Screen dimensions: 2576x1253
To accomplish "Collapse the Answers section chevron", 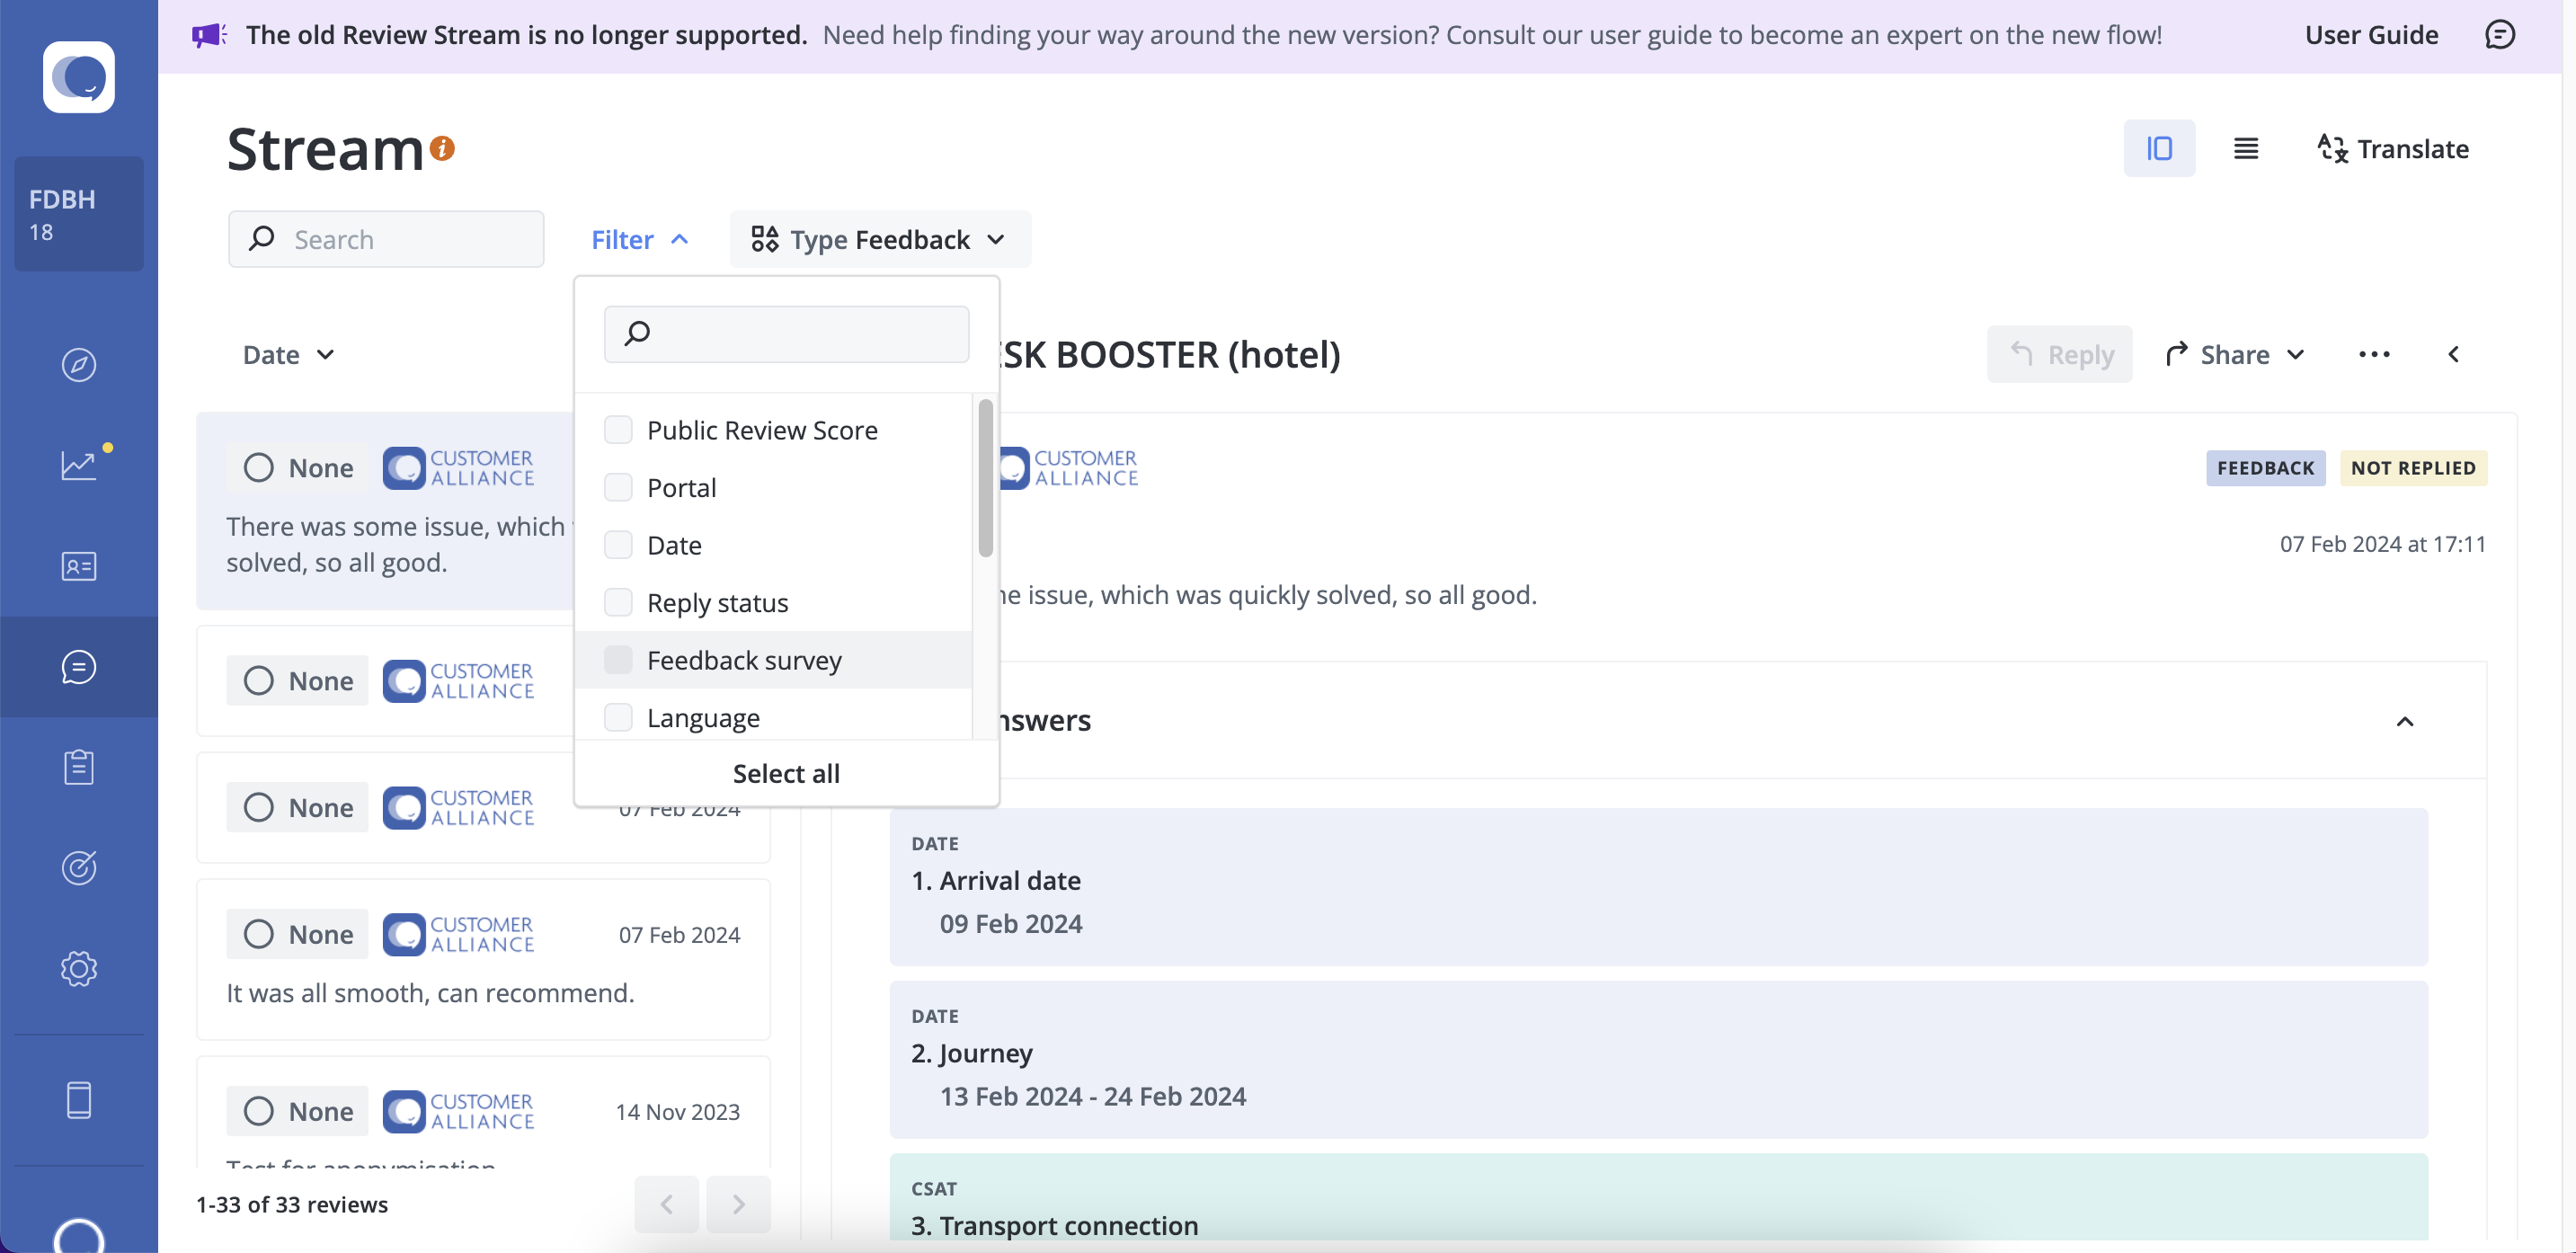I will tap(2405, 721).
